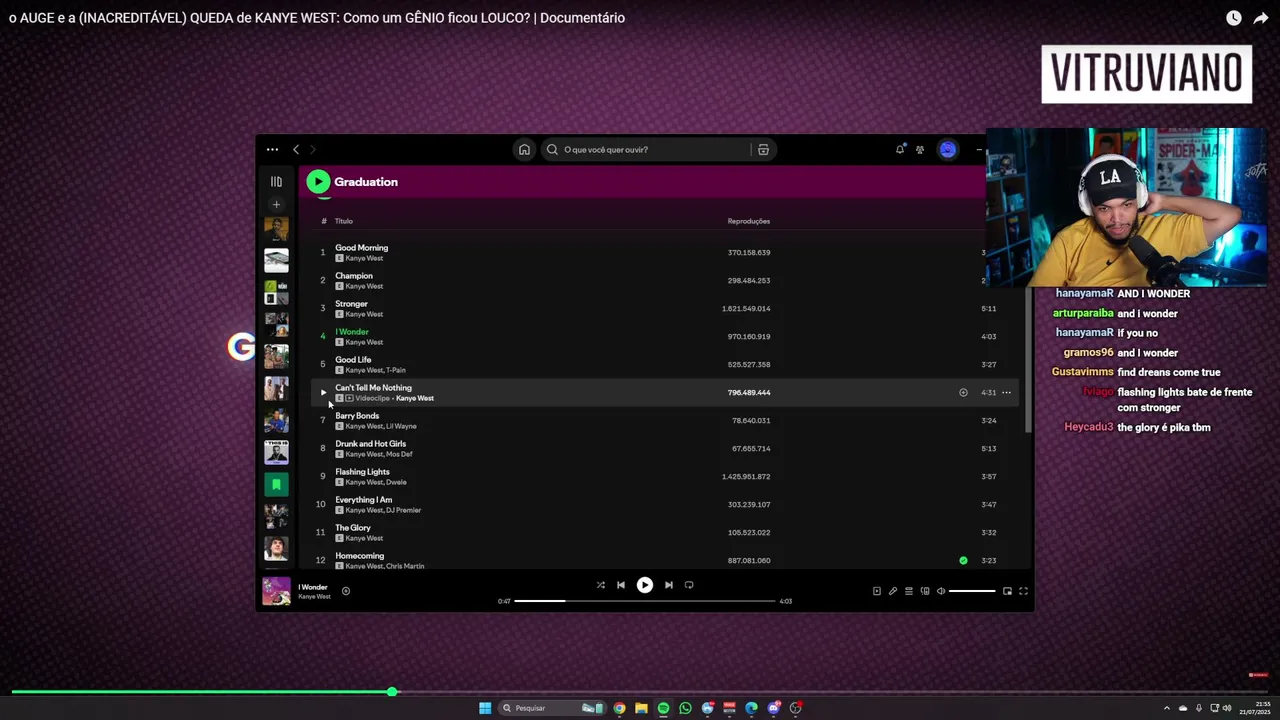Open 'Can't Tell Me Nothing' track title
The width and height of the screenshot is (1280, 720).
pyautogui.click(x=373, y=388)
